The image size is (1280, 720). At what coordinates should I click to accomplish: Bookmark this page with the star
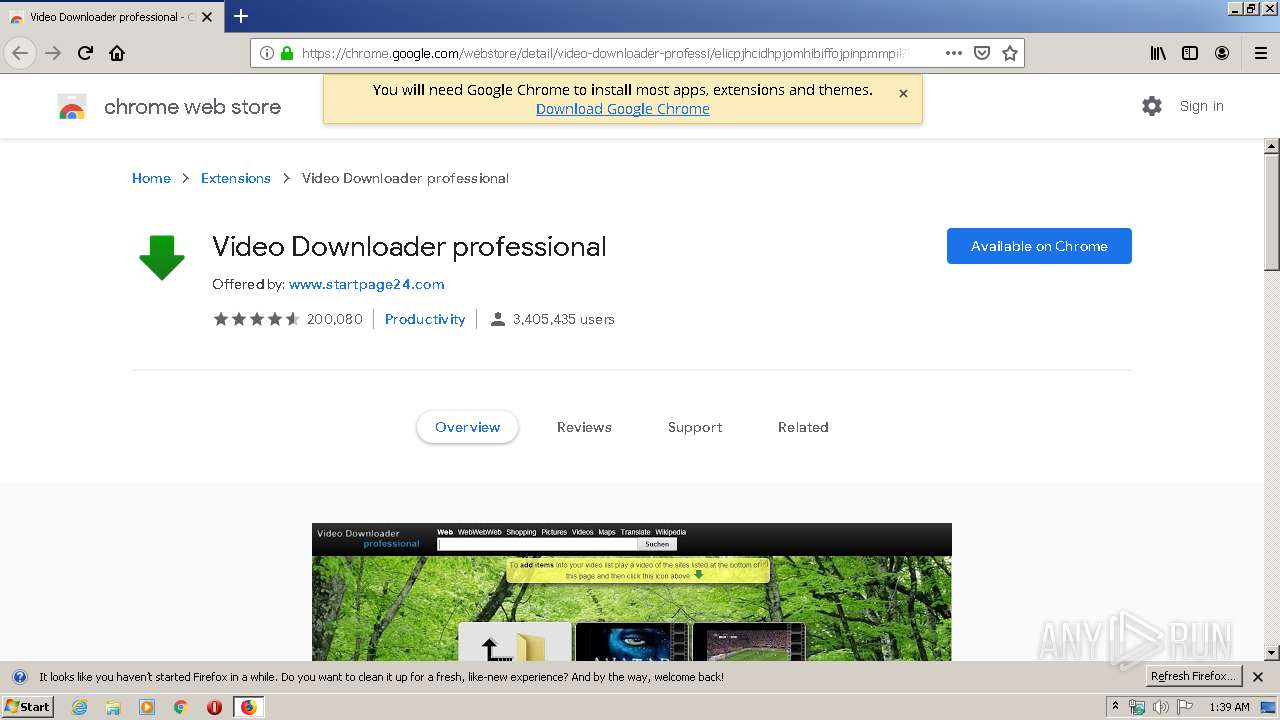(x=1010, y=53)
